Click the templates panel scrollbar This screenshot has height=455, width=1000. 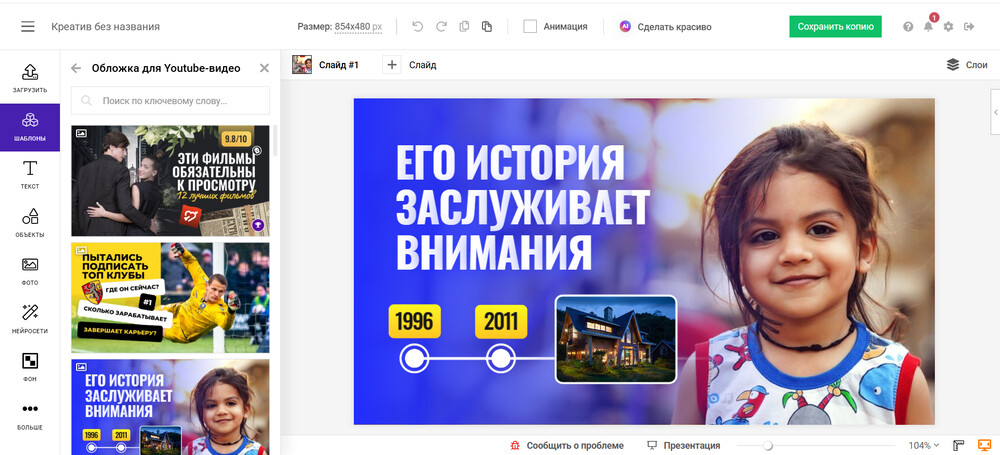click(275, 140)
